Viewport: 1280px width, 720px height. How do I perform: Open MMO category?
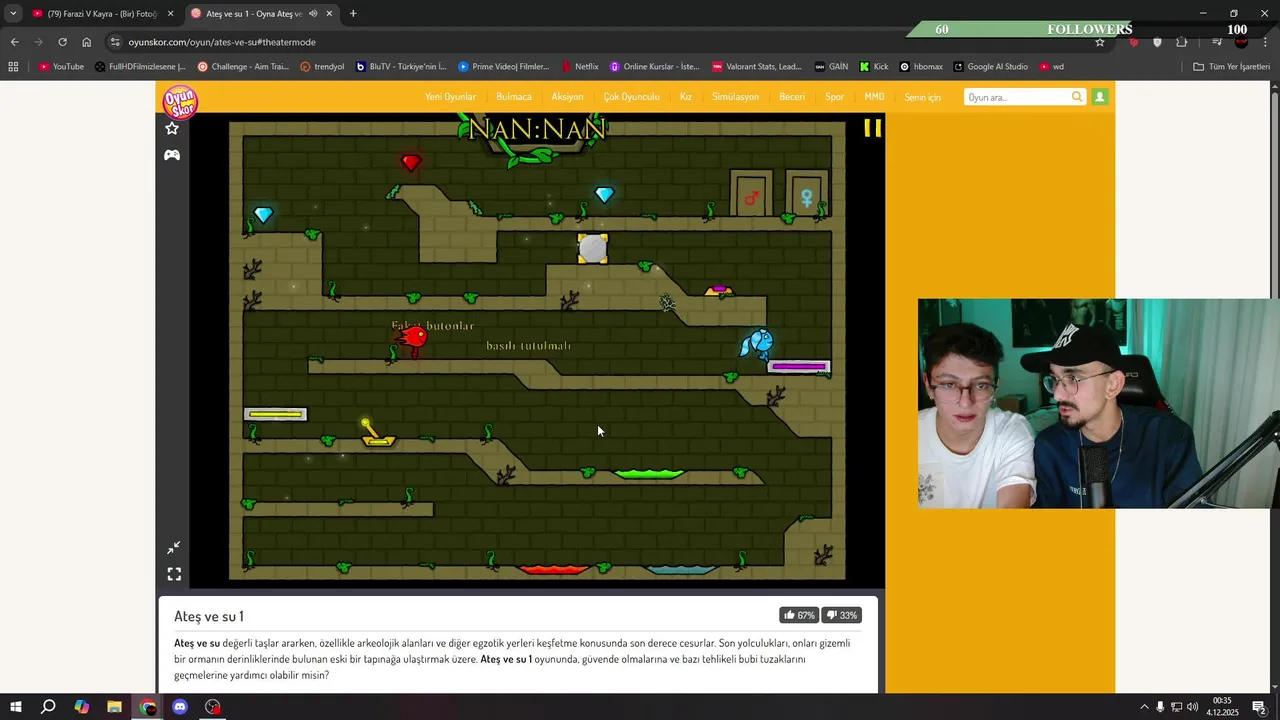pyautogui.click(x=874, y=97)
